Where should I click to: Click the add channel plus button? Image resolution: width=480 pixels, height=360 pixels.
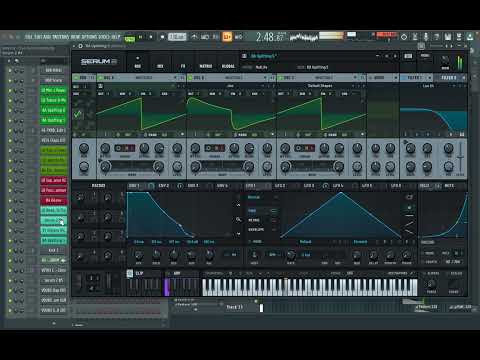54,323
